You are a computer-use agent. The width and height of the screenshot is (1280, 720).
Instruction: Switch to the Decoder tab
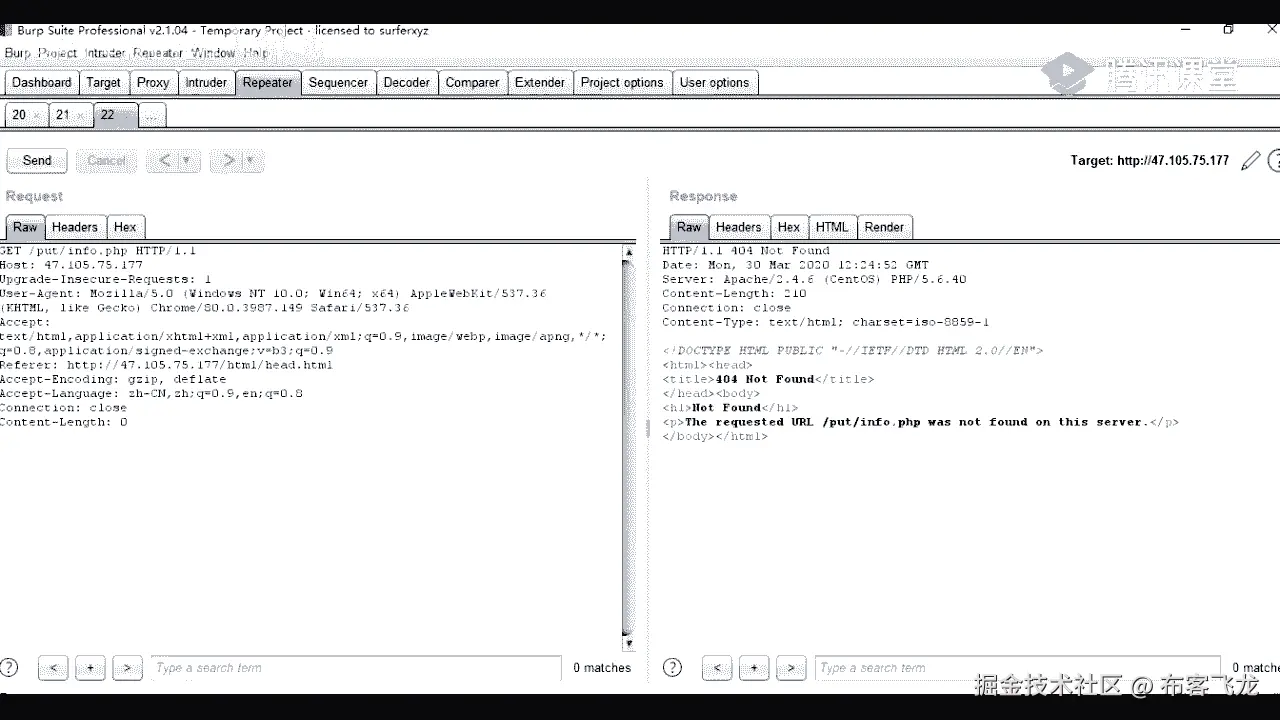[407, 83]
